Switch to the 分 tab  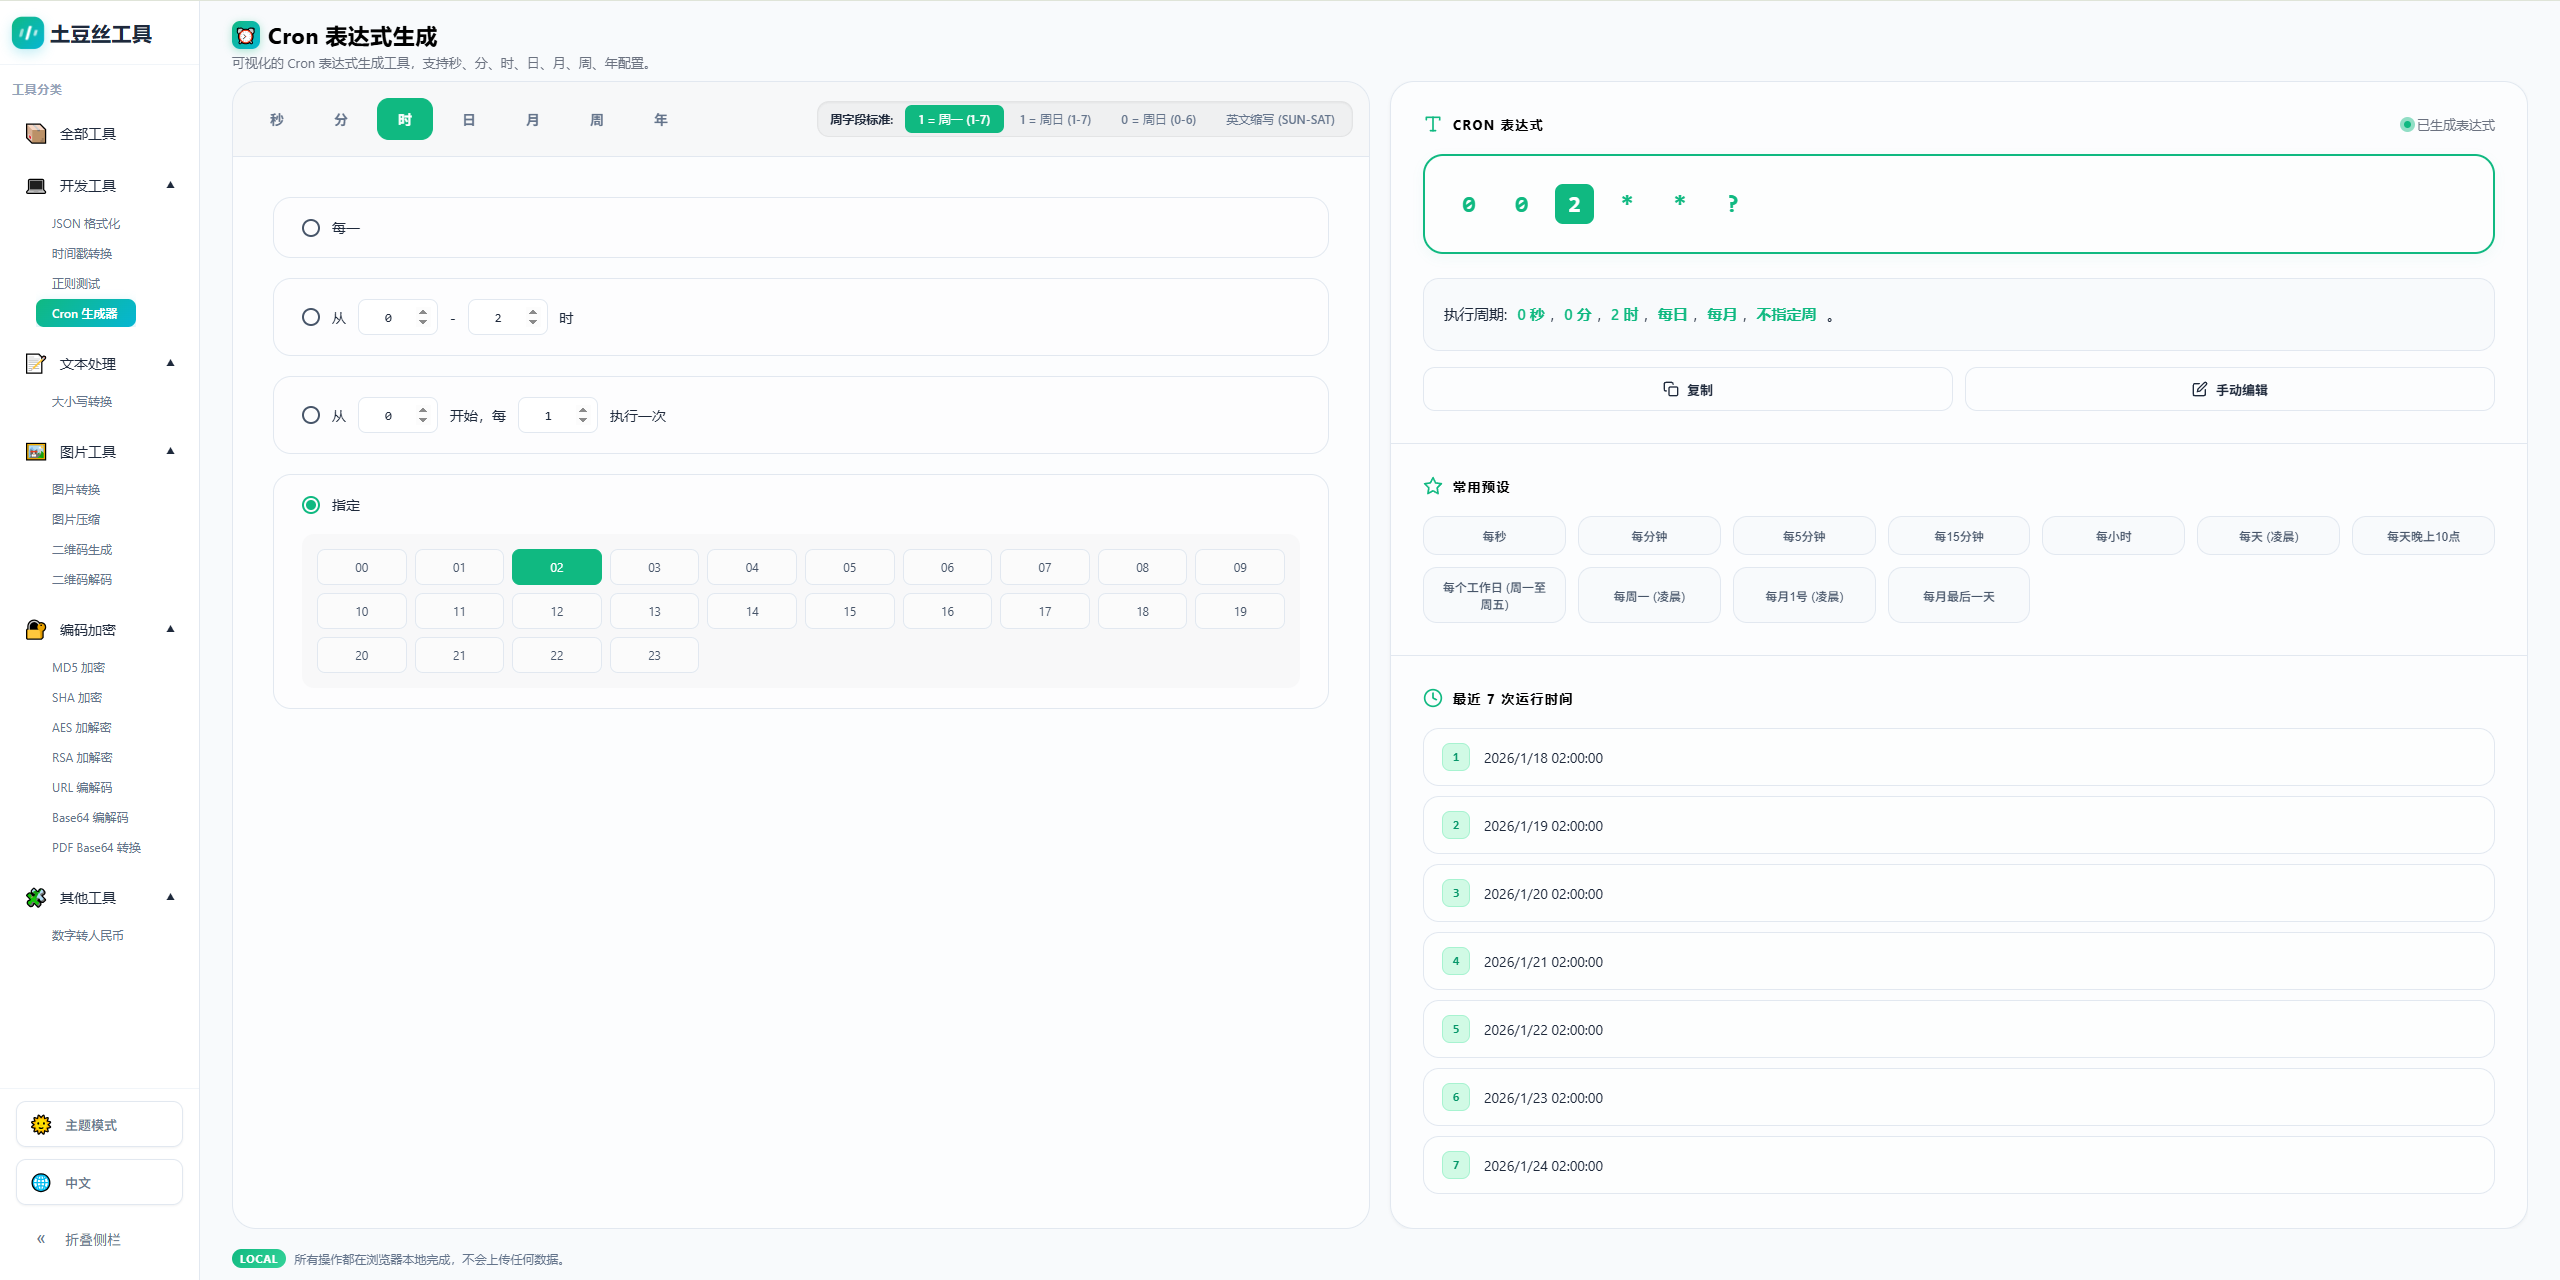[341, 120]
